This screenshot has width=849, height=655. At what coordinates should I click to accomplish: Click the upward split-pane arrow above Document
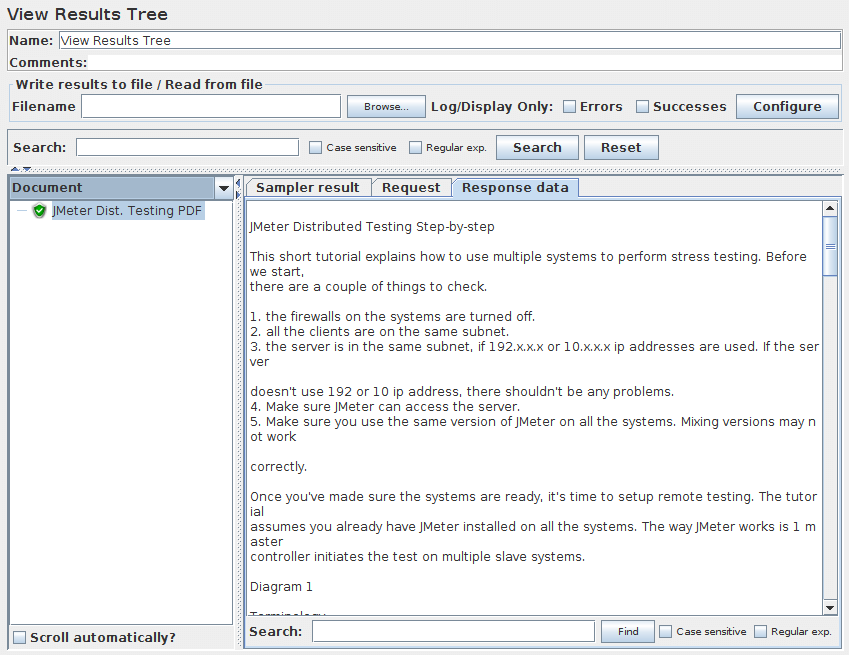point(14,169)
